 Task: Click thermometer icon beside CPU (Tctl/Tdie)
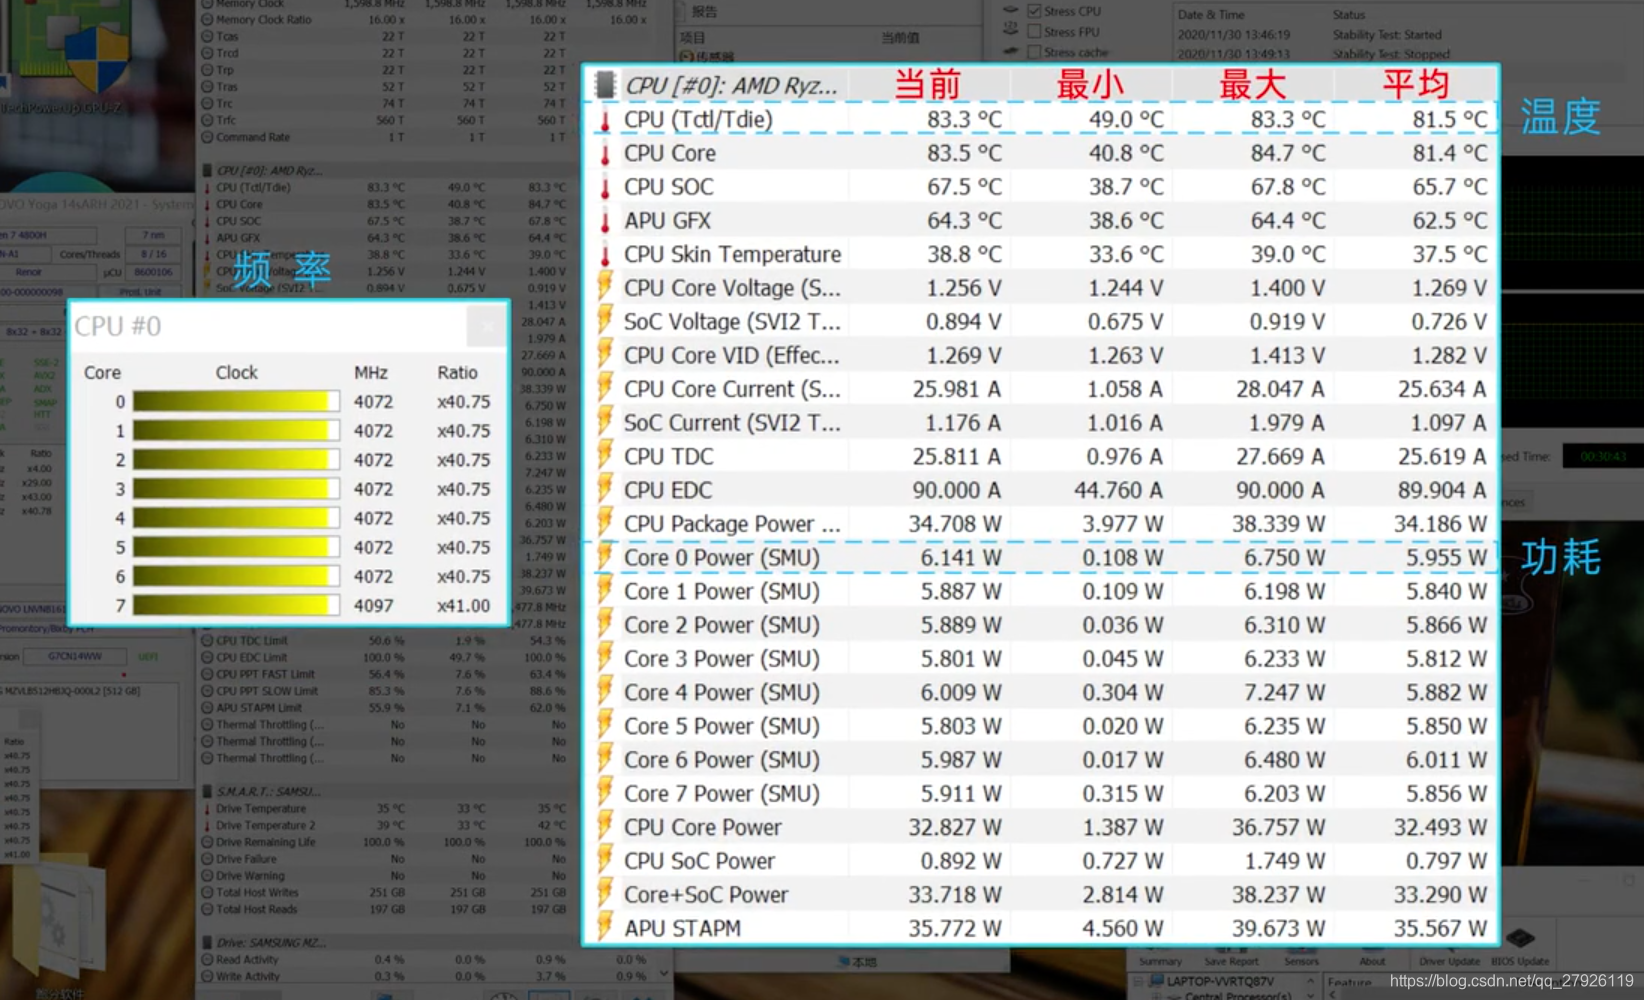pos(605,120)
